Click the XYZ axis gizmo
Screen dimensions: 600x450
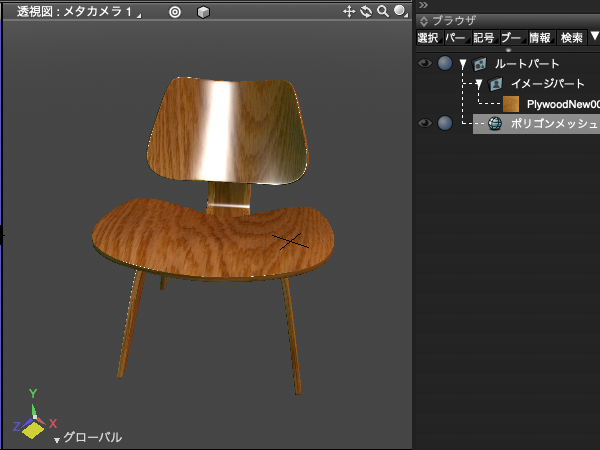tap(34, 415)
